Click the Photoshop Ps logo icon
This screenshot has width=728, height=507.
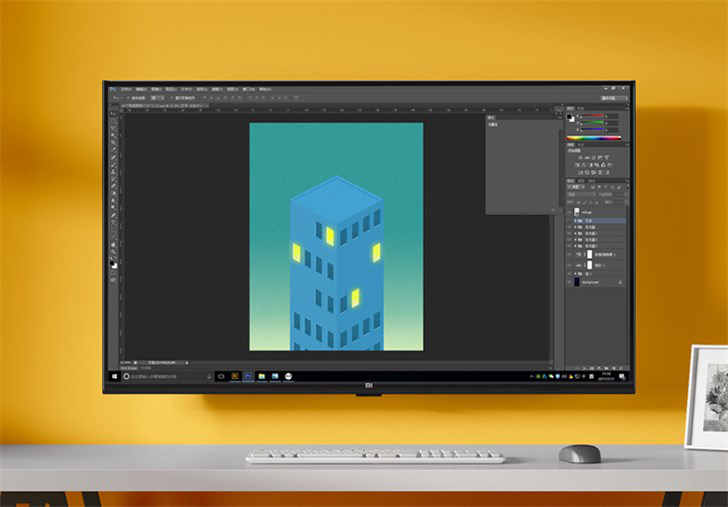pyautogui.click(x=110, y=89)
